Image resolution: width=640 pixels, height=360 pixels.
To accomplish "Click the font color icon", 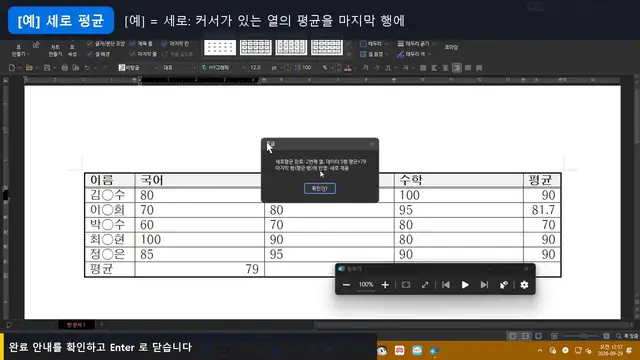I will point(348,68).
